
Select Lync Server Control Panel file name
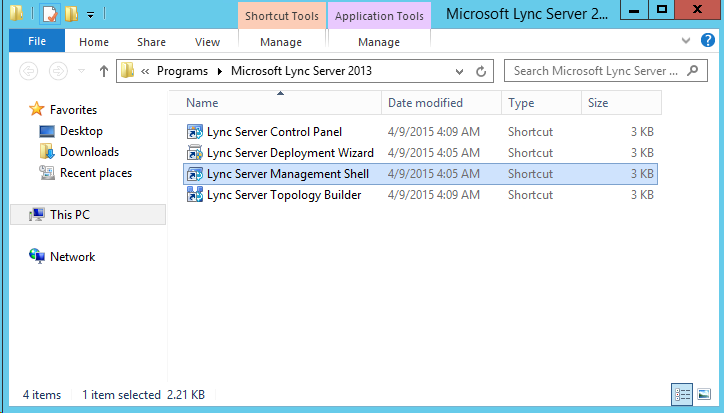pyautogui.click(x=274, y=132)
